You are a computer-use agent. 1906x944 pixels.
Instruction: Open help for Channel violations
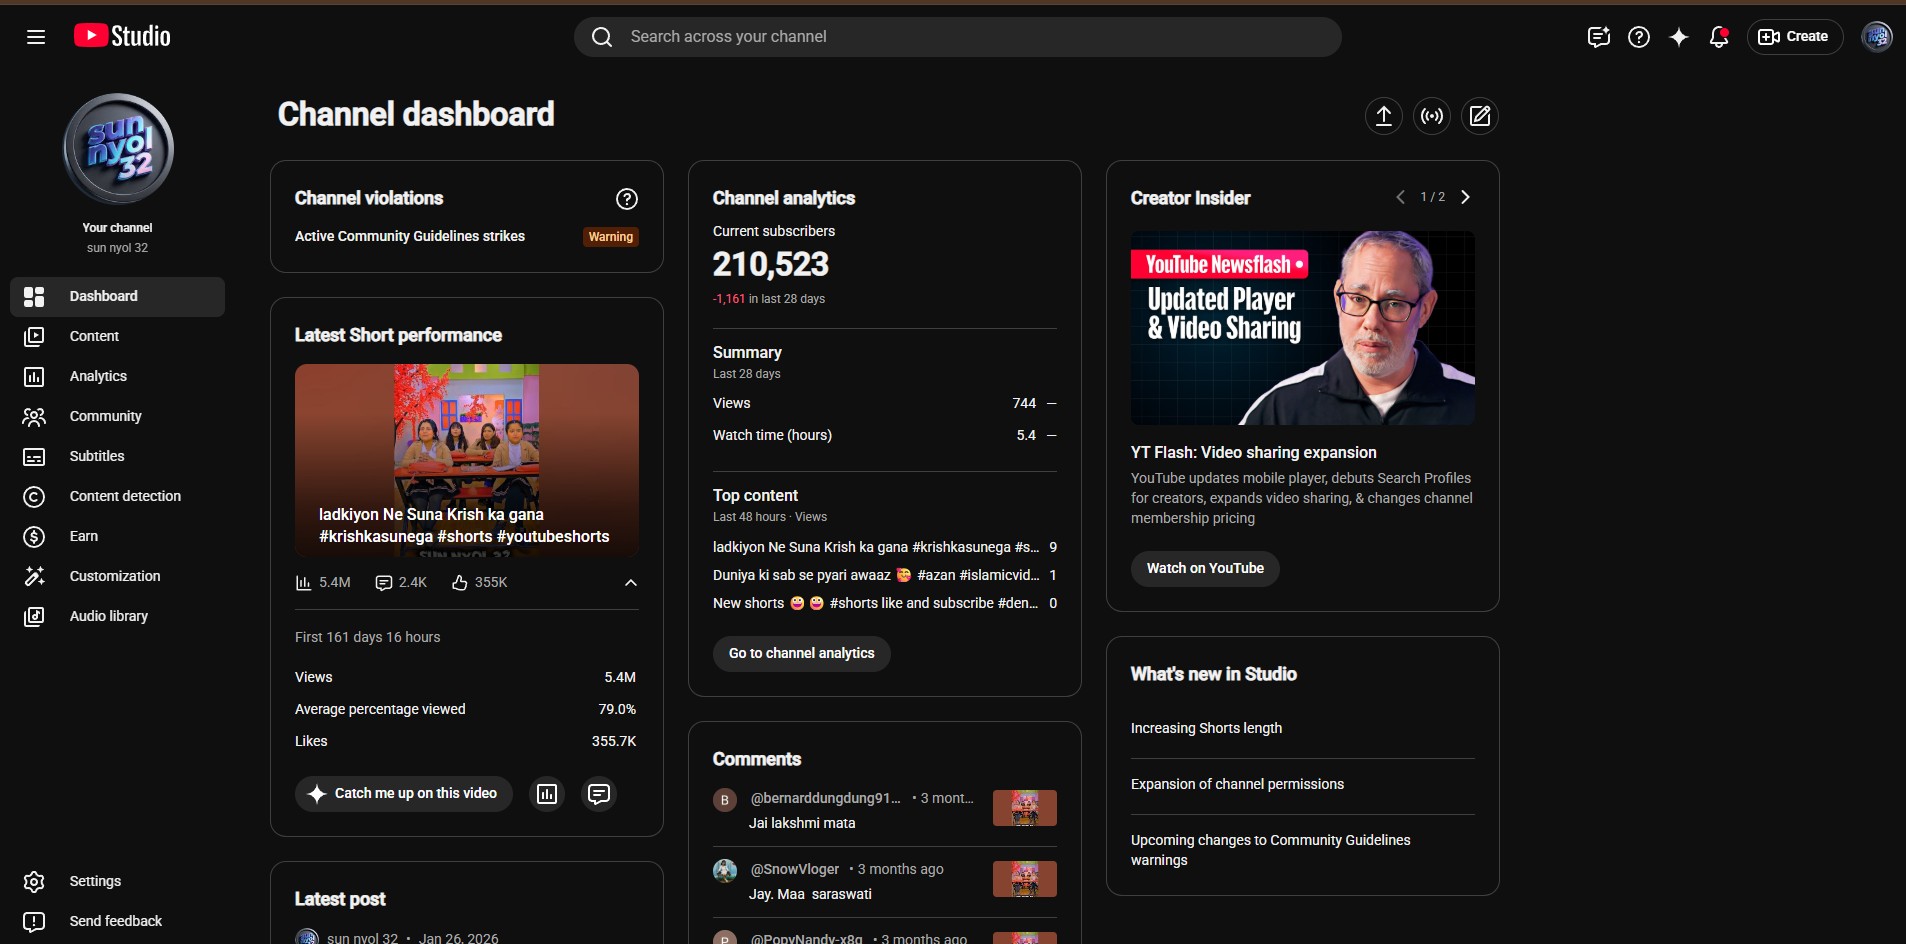(x=627, y=199)
